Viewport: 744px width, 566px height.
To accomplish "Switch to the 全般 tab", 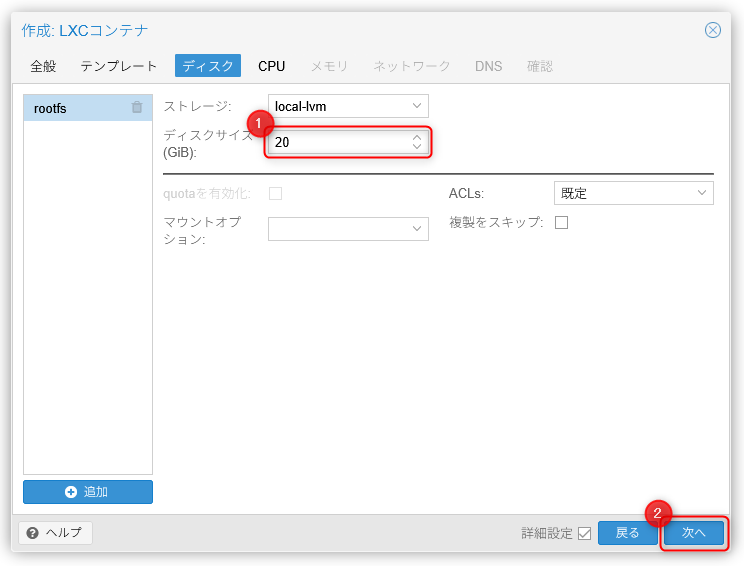I will pos(43,66).
